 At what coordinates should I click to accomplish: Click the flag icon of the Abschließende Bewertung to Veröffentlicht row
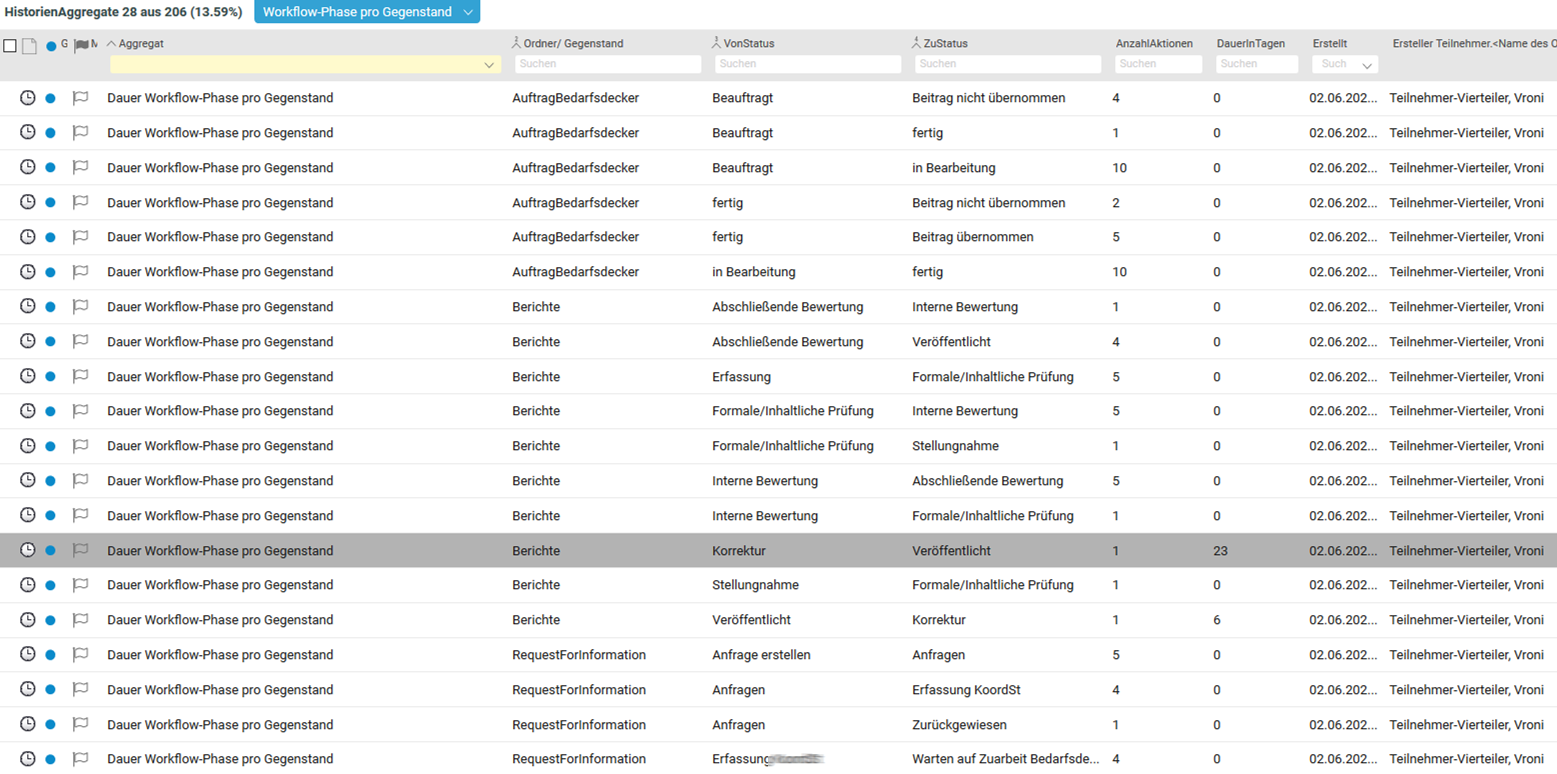80,342
